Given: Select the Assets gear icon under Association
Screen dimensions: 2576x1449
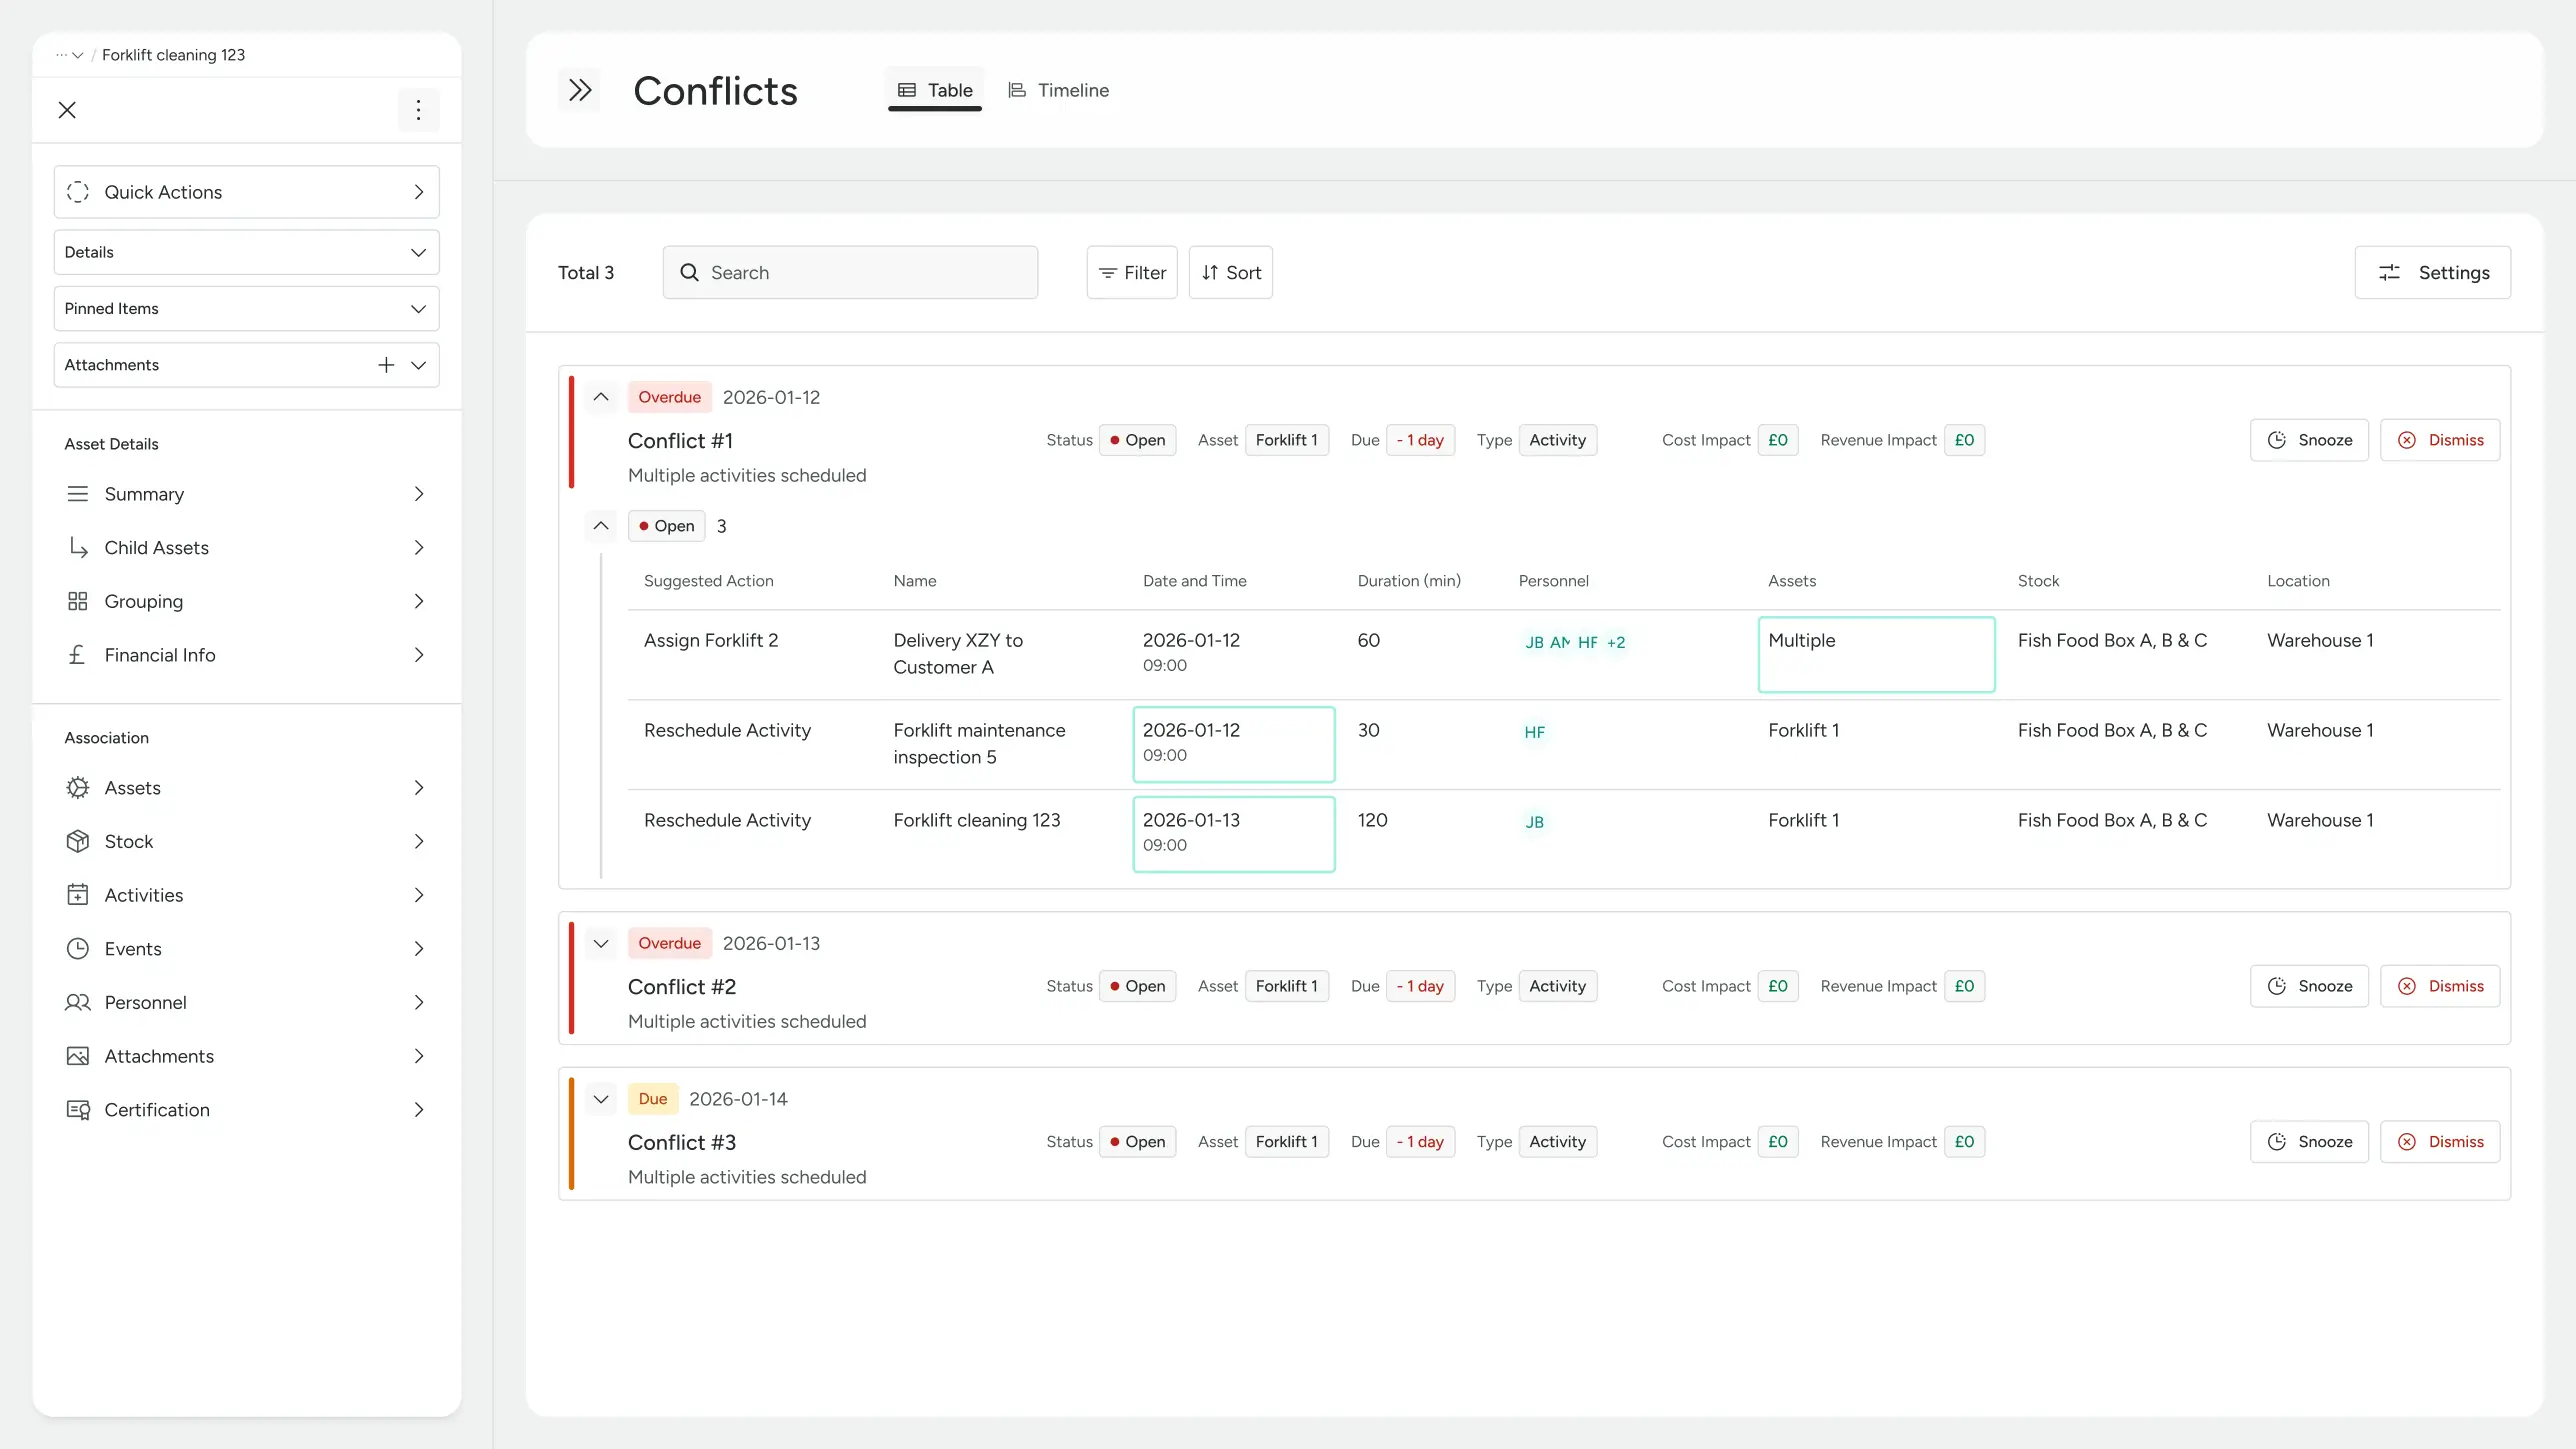Looking at the screenshot, I should pos(78,787).
